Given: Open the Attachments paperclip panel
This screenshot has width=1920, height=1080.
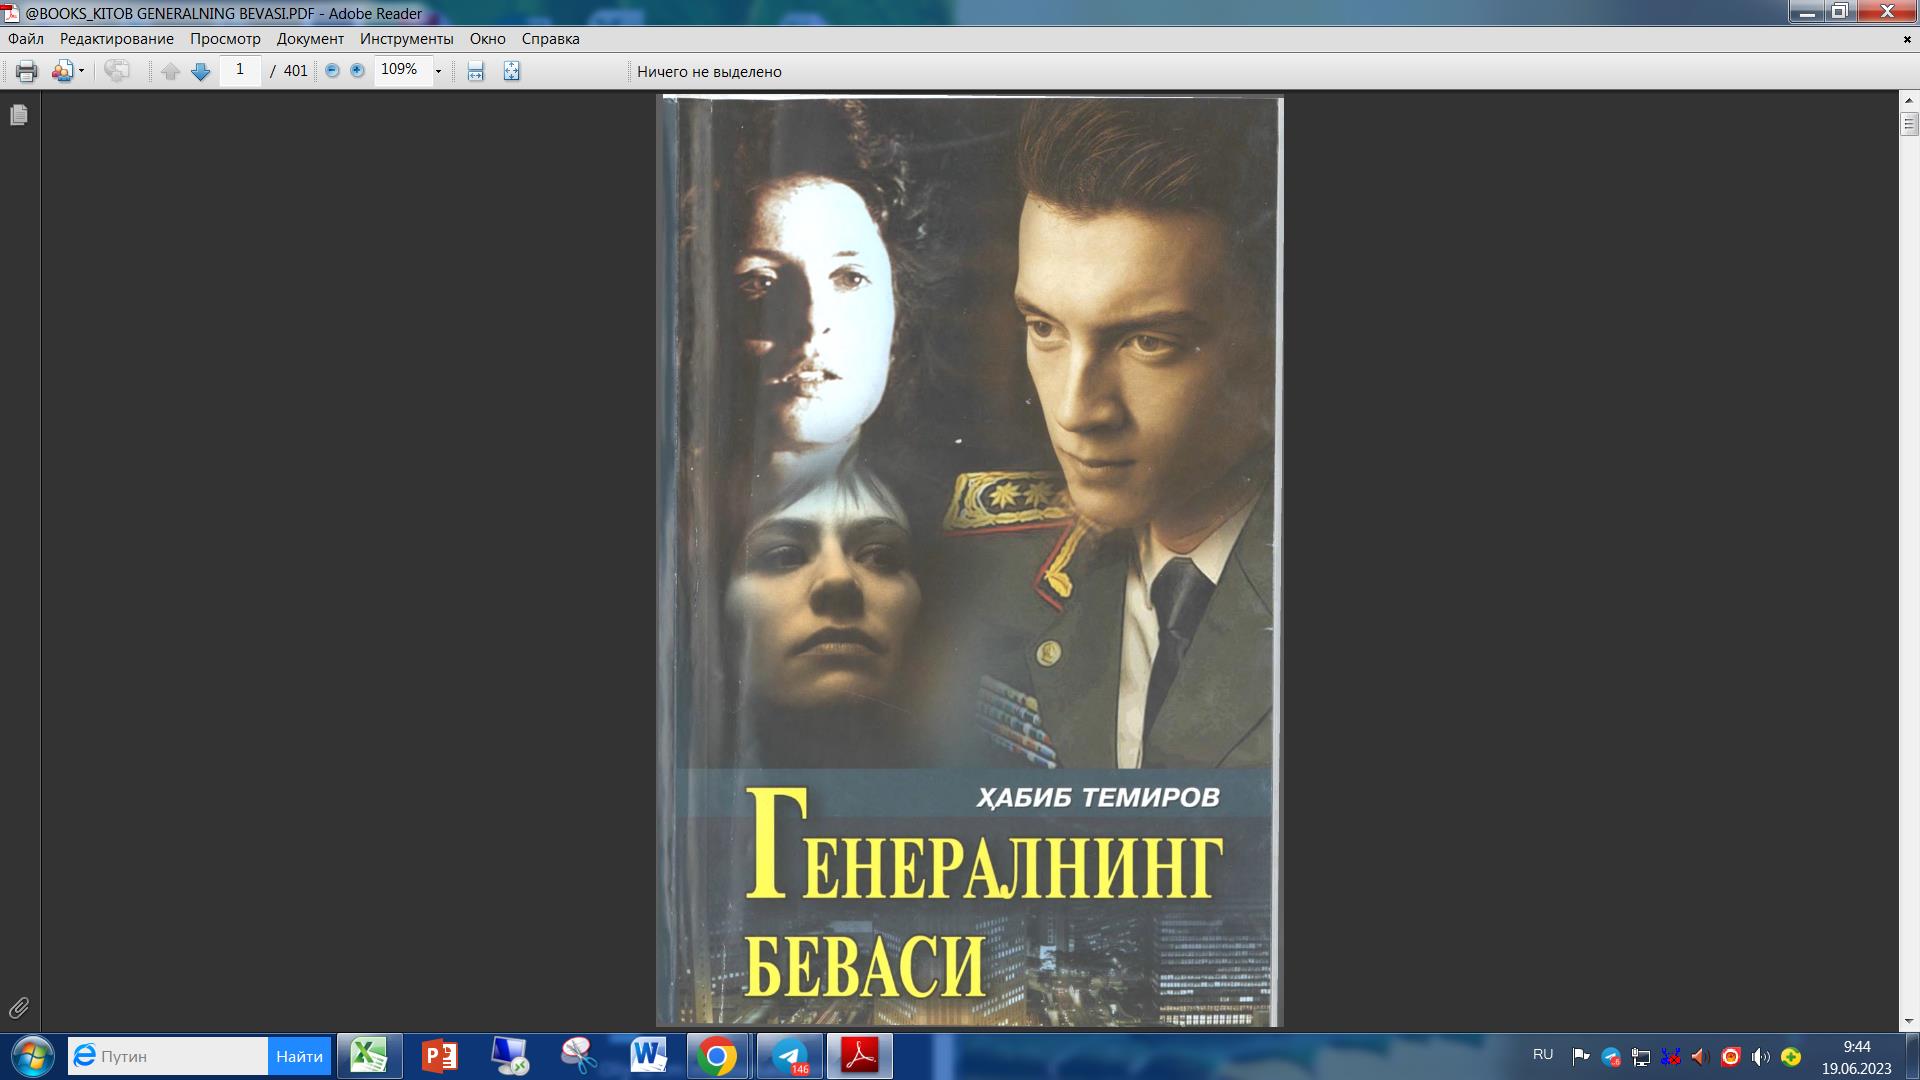Looking at the screenshot, I should click(x=19, y=1007).
